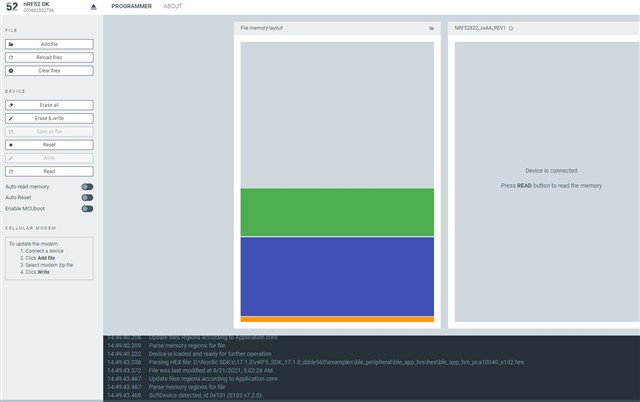Click the info icon next to NRF52832_xxAA_REV1
Screen dimensions: 640x402
511,28
